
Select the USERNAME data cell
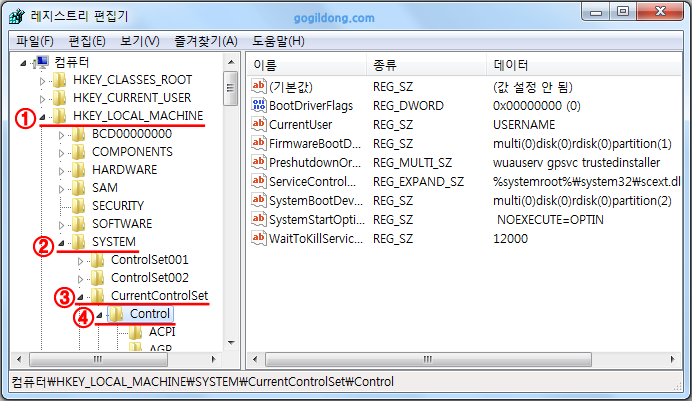click(x=524, y=125)
